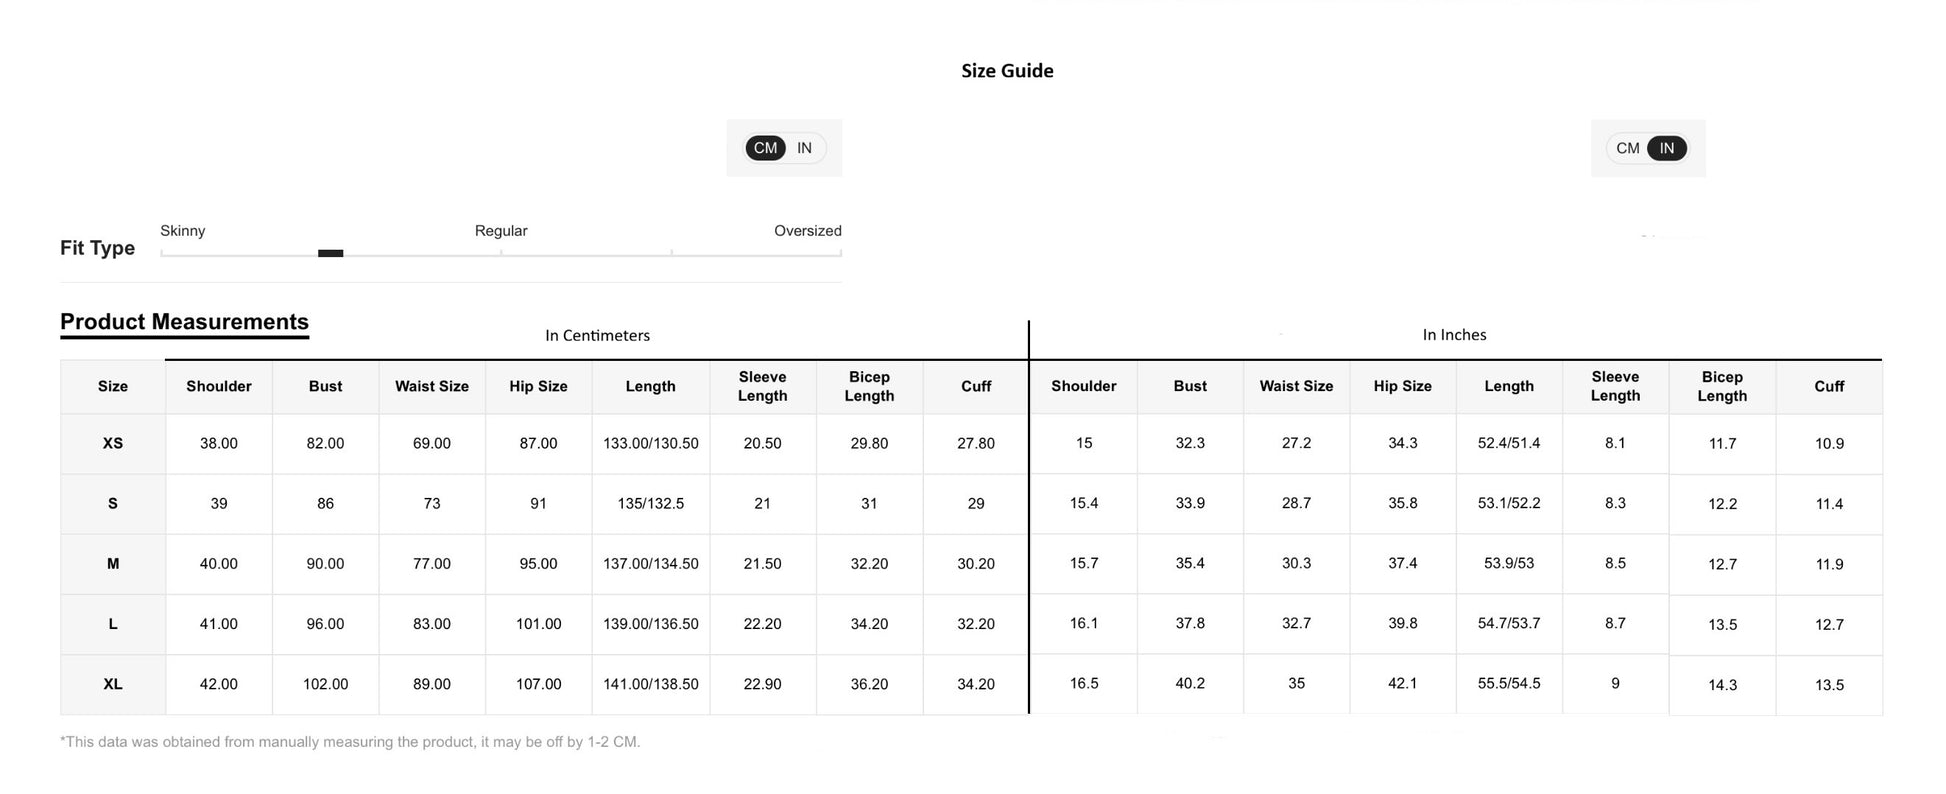Click the Size column header
This screenshot has height=794, width=1946.
point(113,386)
